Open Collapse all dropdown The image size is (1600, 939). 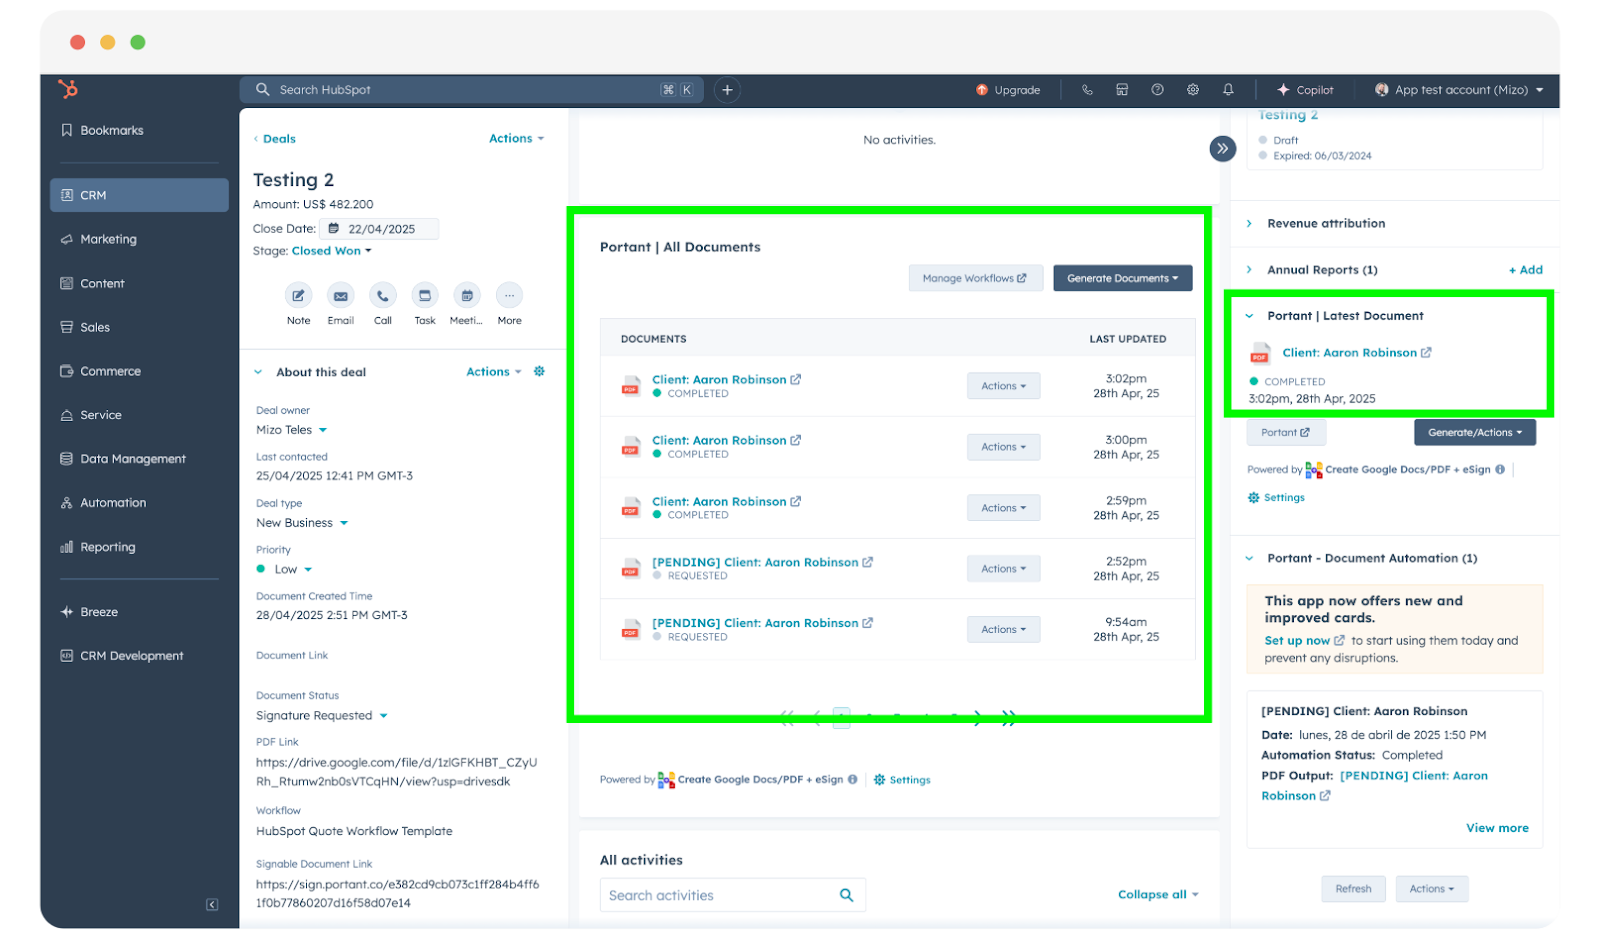point(1158,895)
